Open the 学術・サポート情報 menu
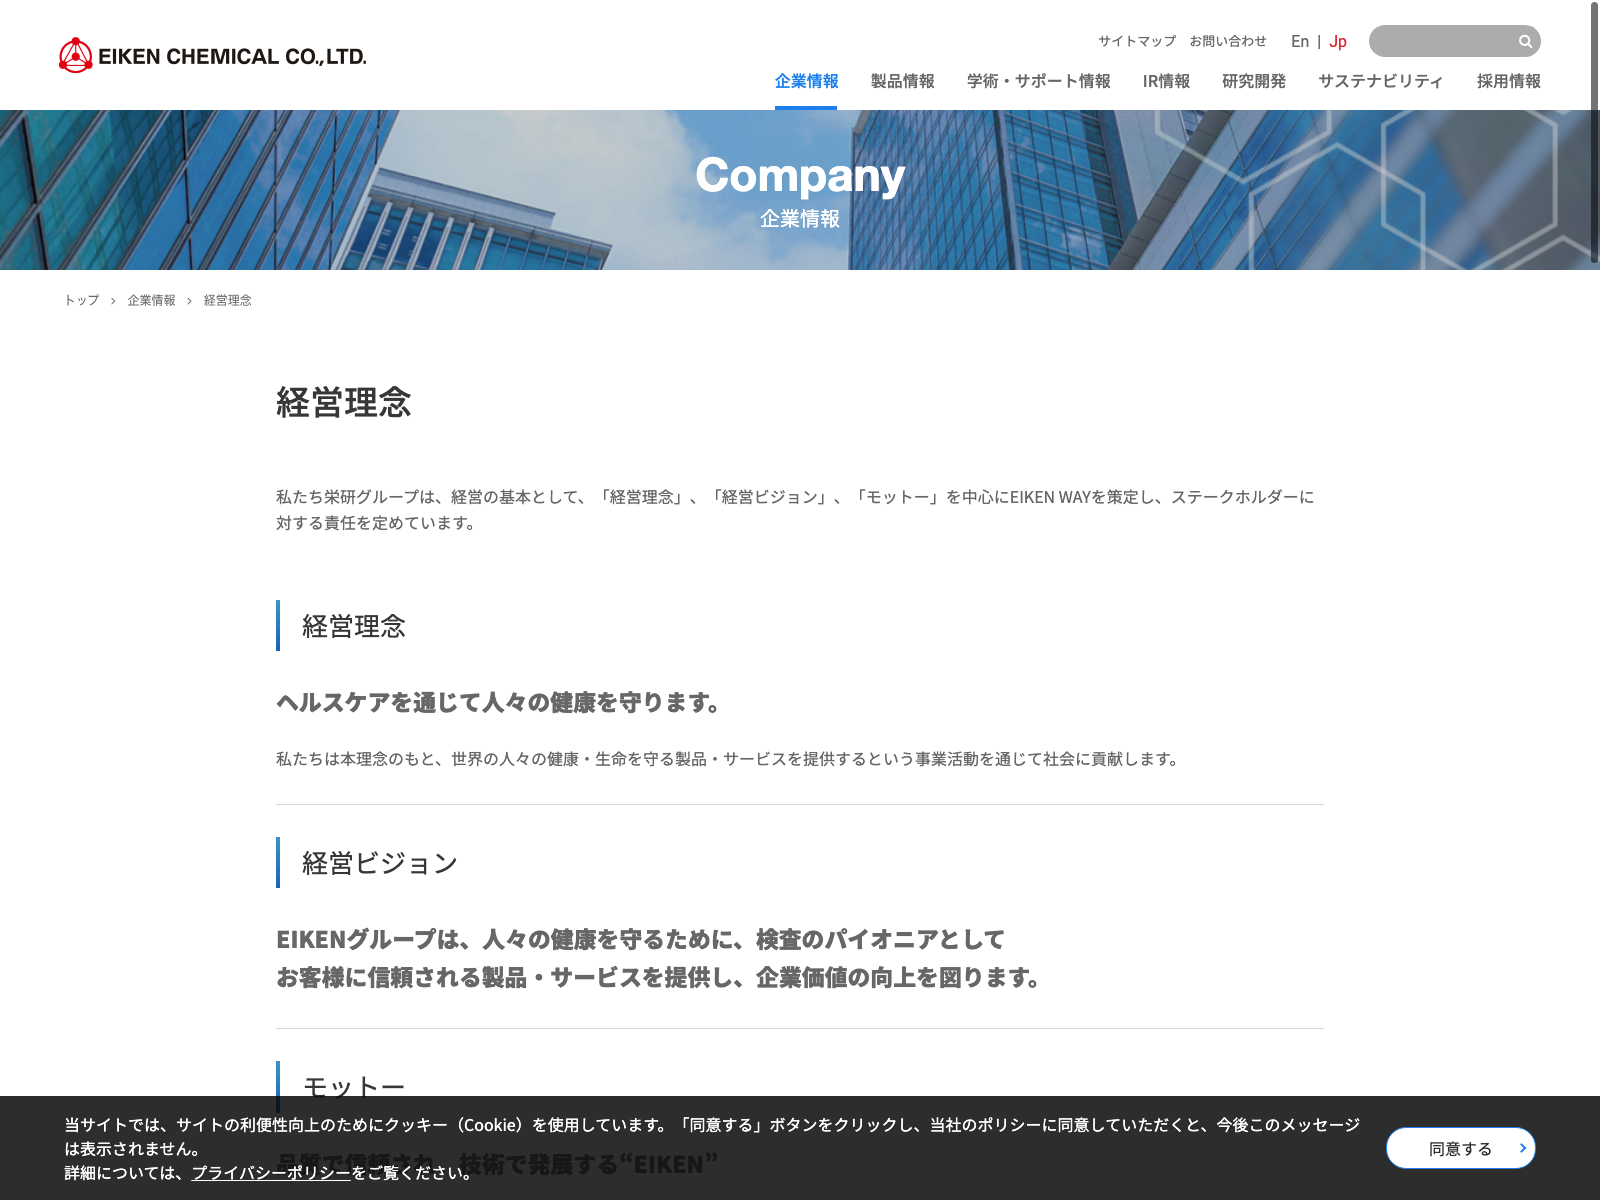Viewport: 1600px width, 1200px height. (1038, 81)
